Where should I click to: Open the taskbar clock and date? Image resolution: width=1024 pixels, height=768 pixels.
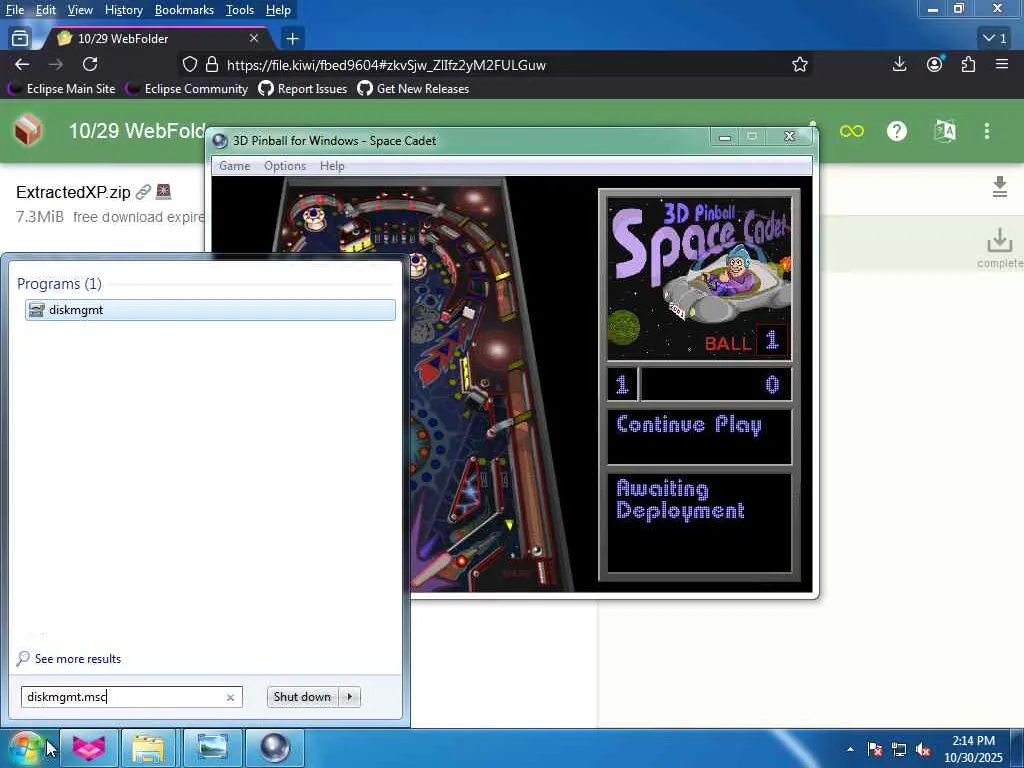click(973, 749)
